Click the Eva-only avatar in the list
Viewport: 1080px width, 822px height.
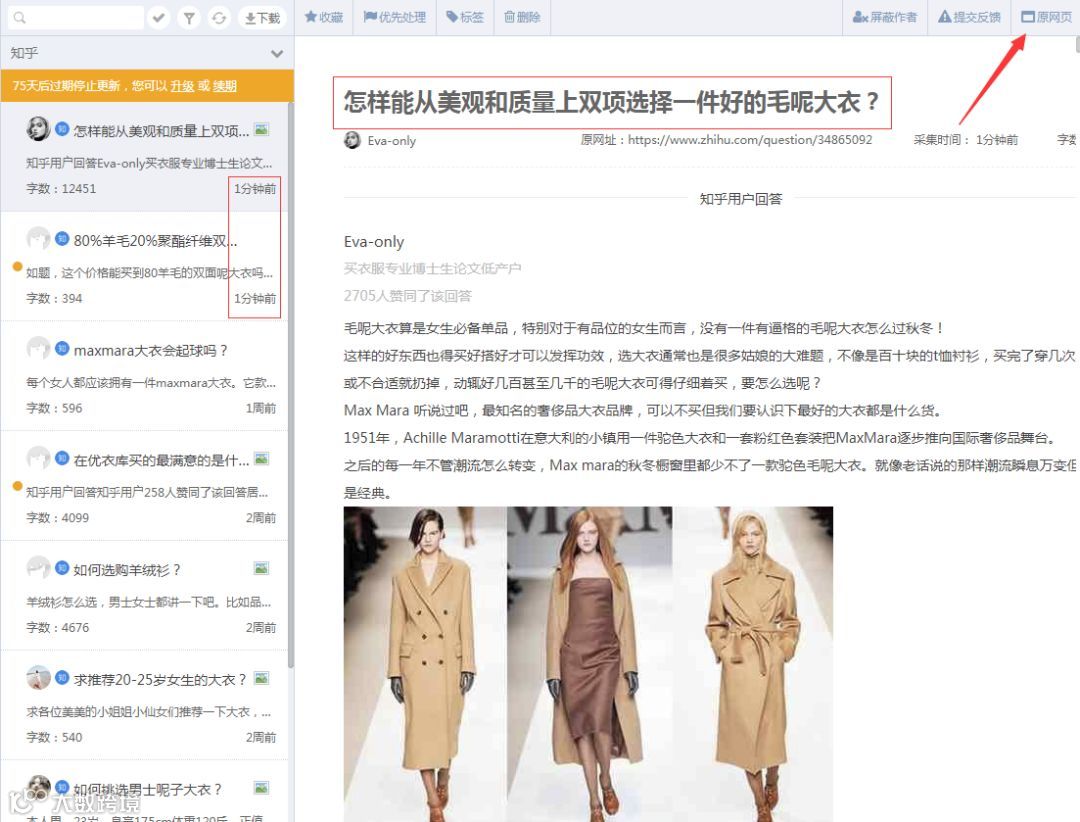coord(38,129)
